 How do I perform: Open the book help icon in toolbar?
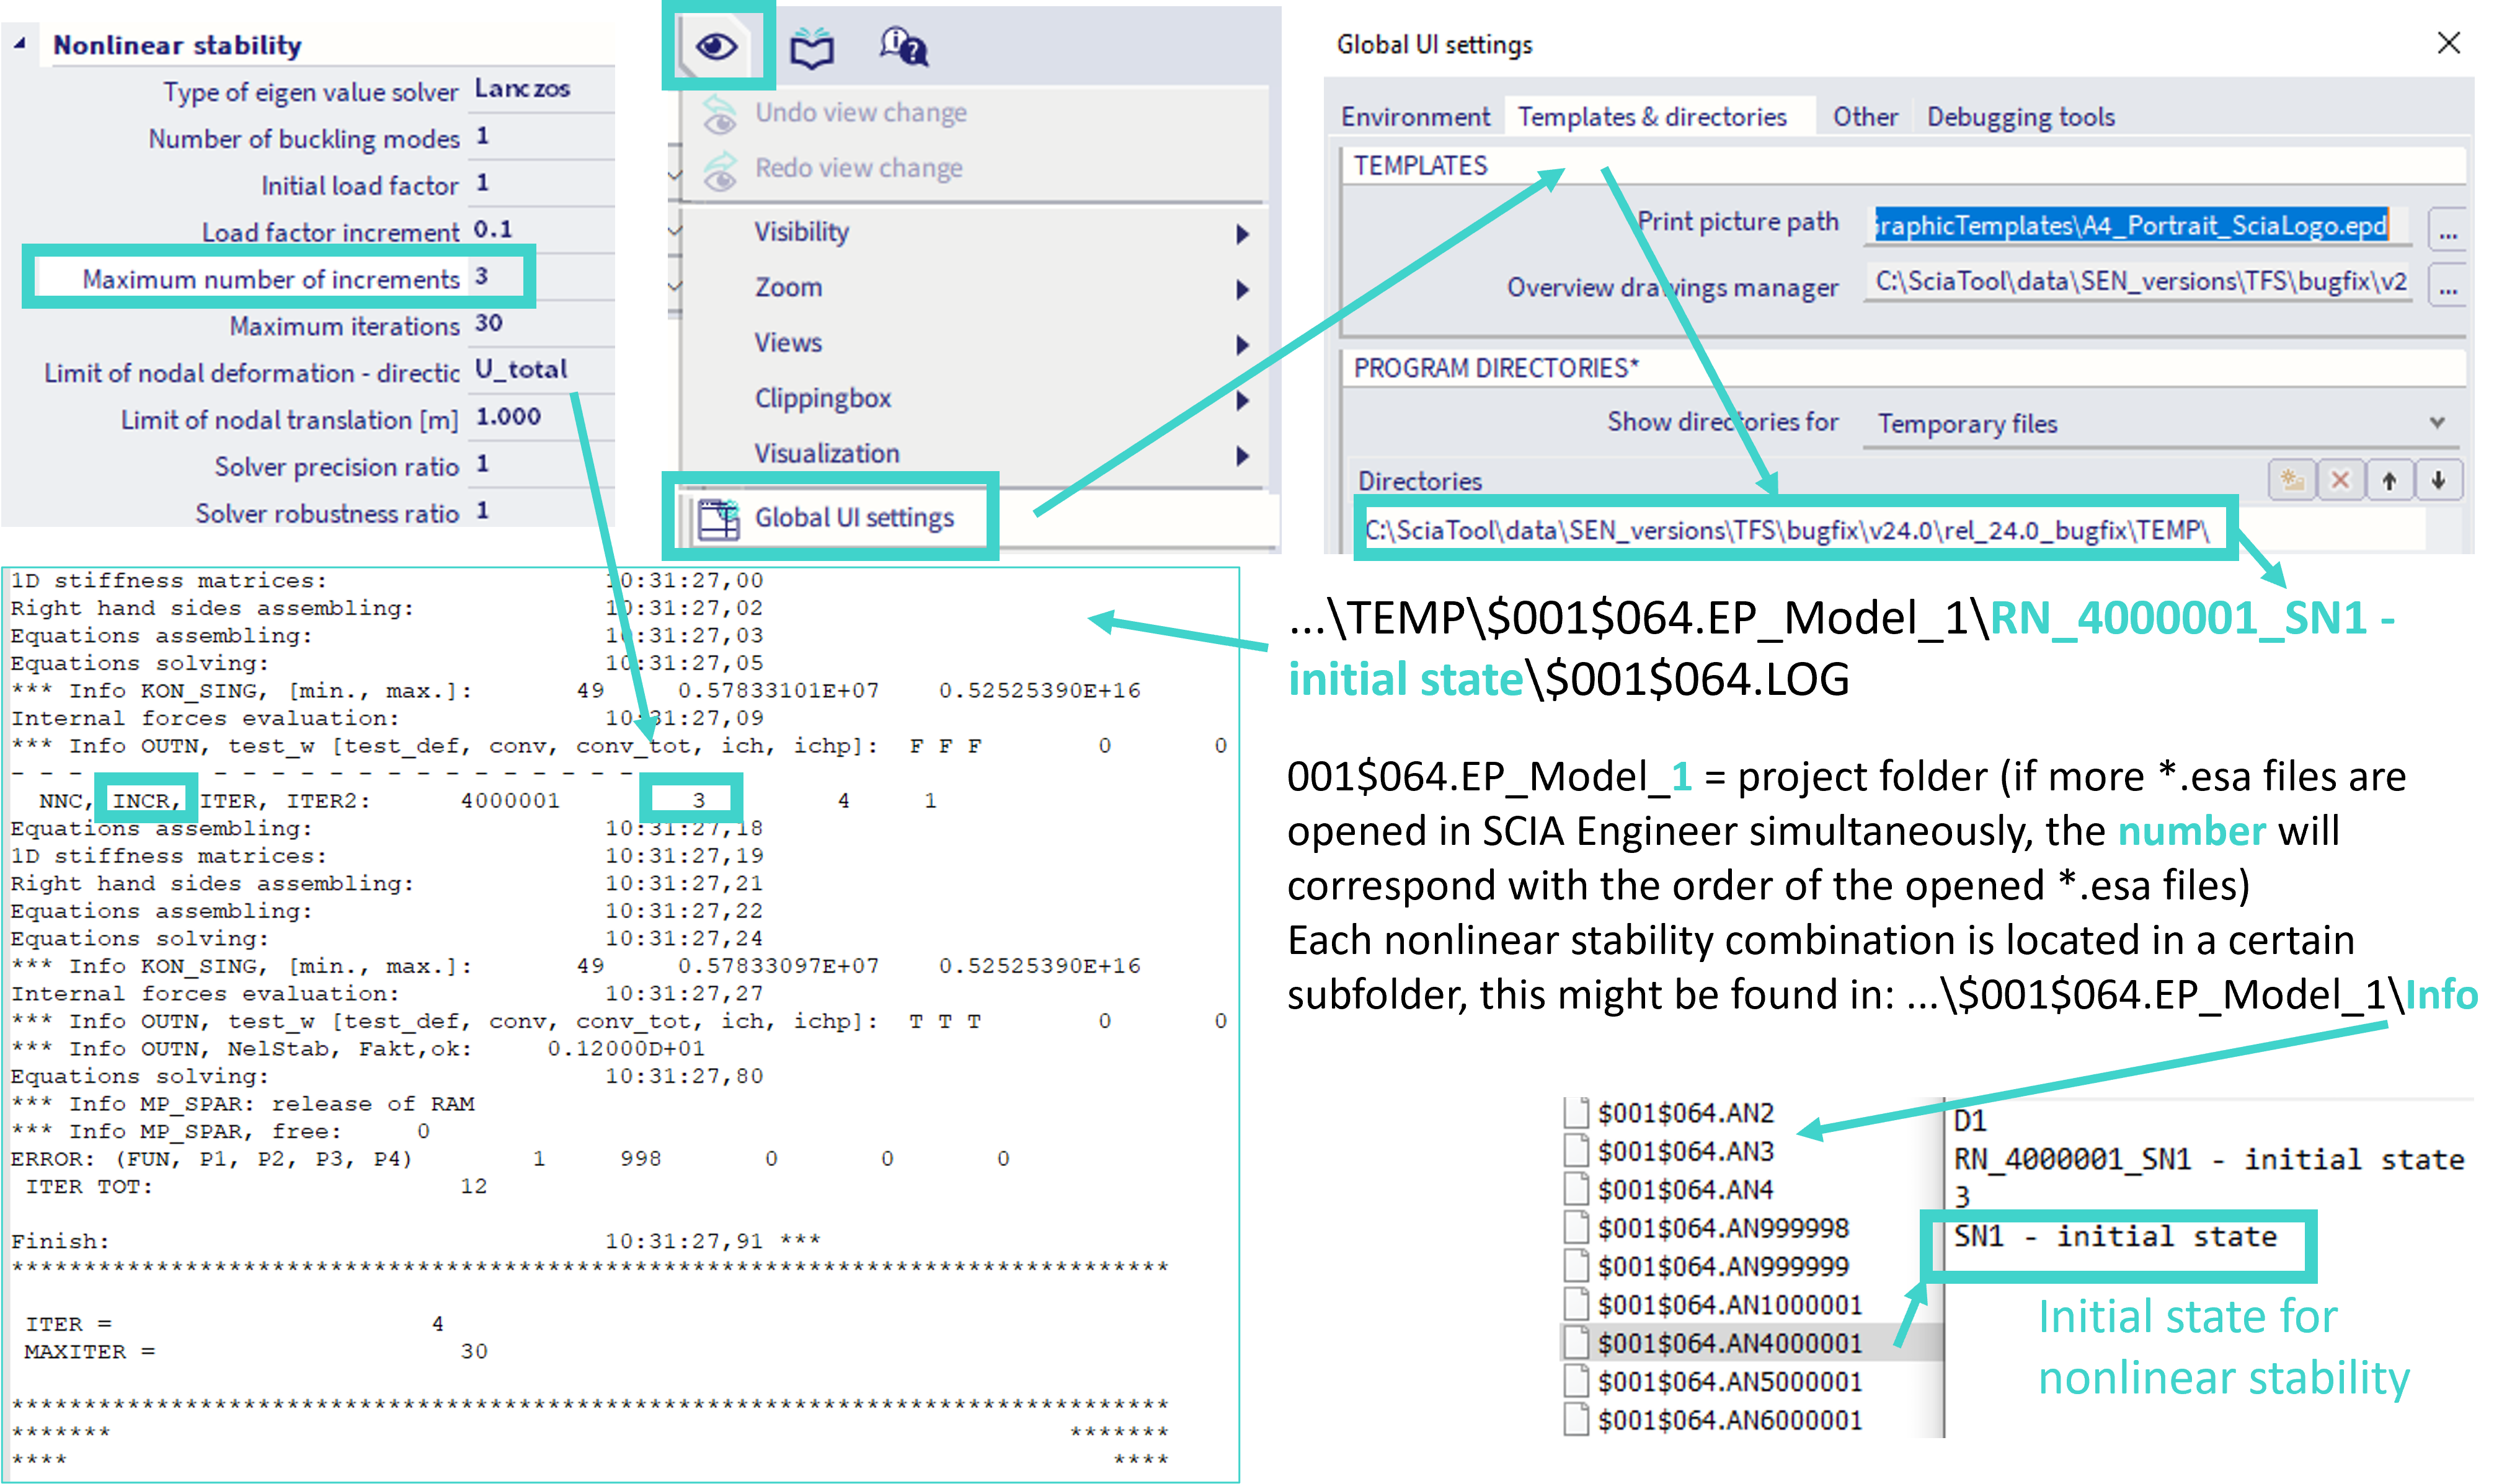click(x=811, y=47)
